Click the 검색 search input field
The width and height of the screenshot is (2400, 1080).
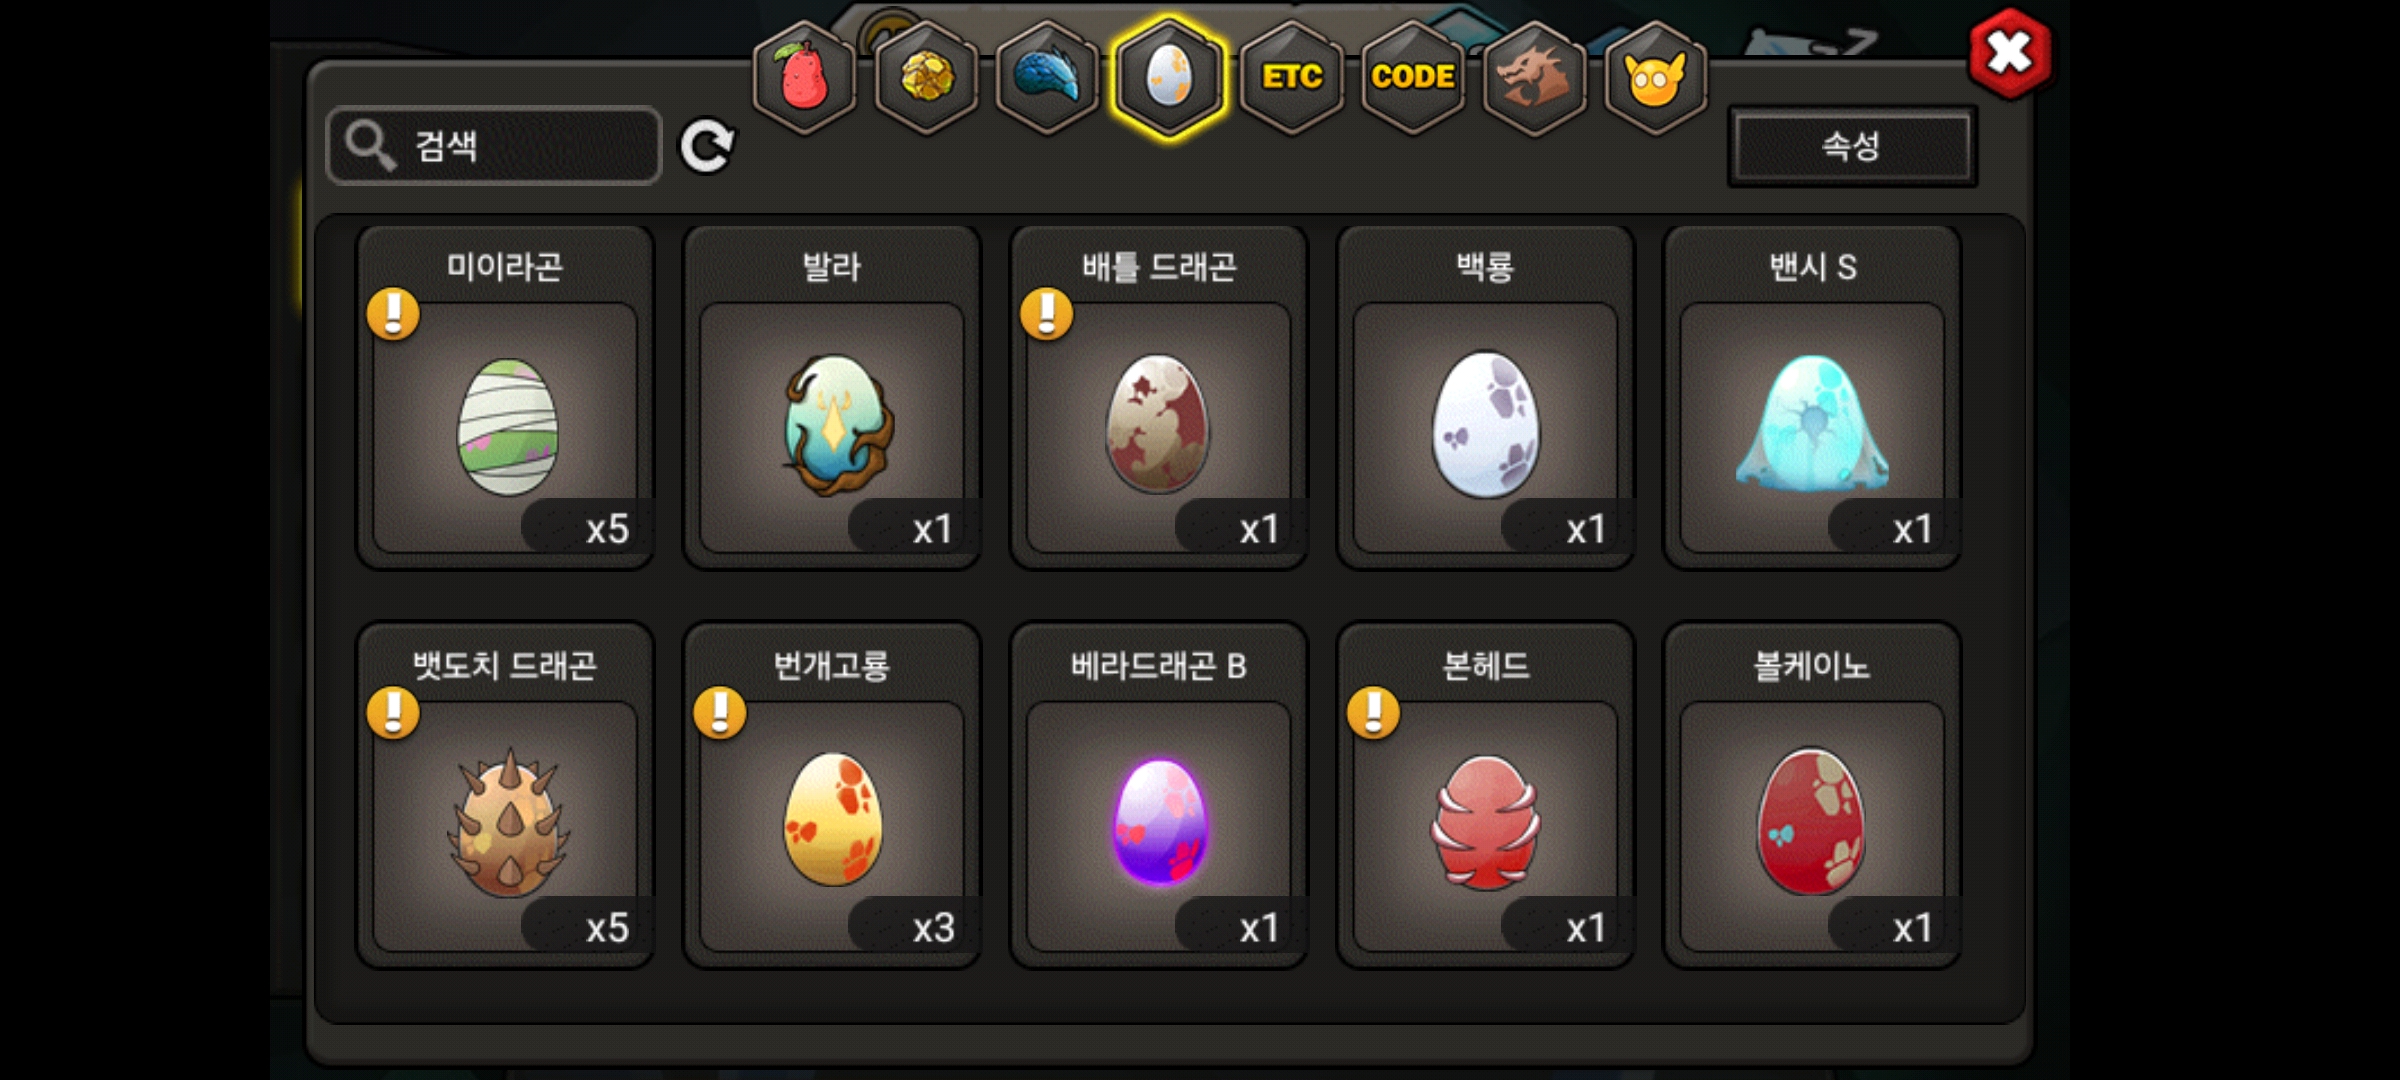click(494, 146)
